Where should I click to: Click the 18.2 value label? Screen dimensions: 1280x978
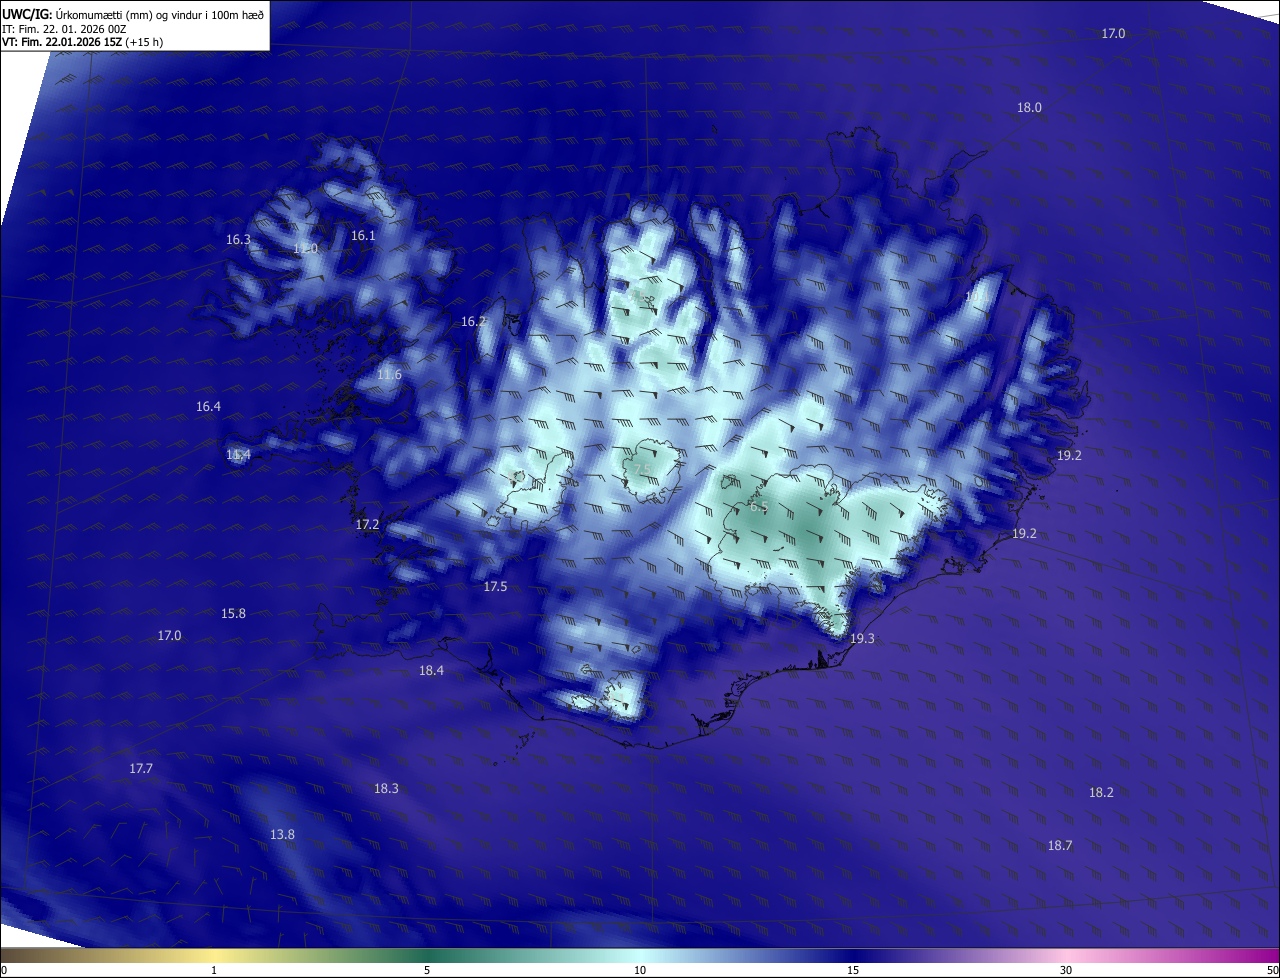pos(1101,793)
